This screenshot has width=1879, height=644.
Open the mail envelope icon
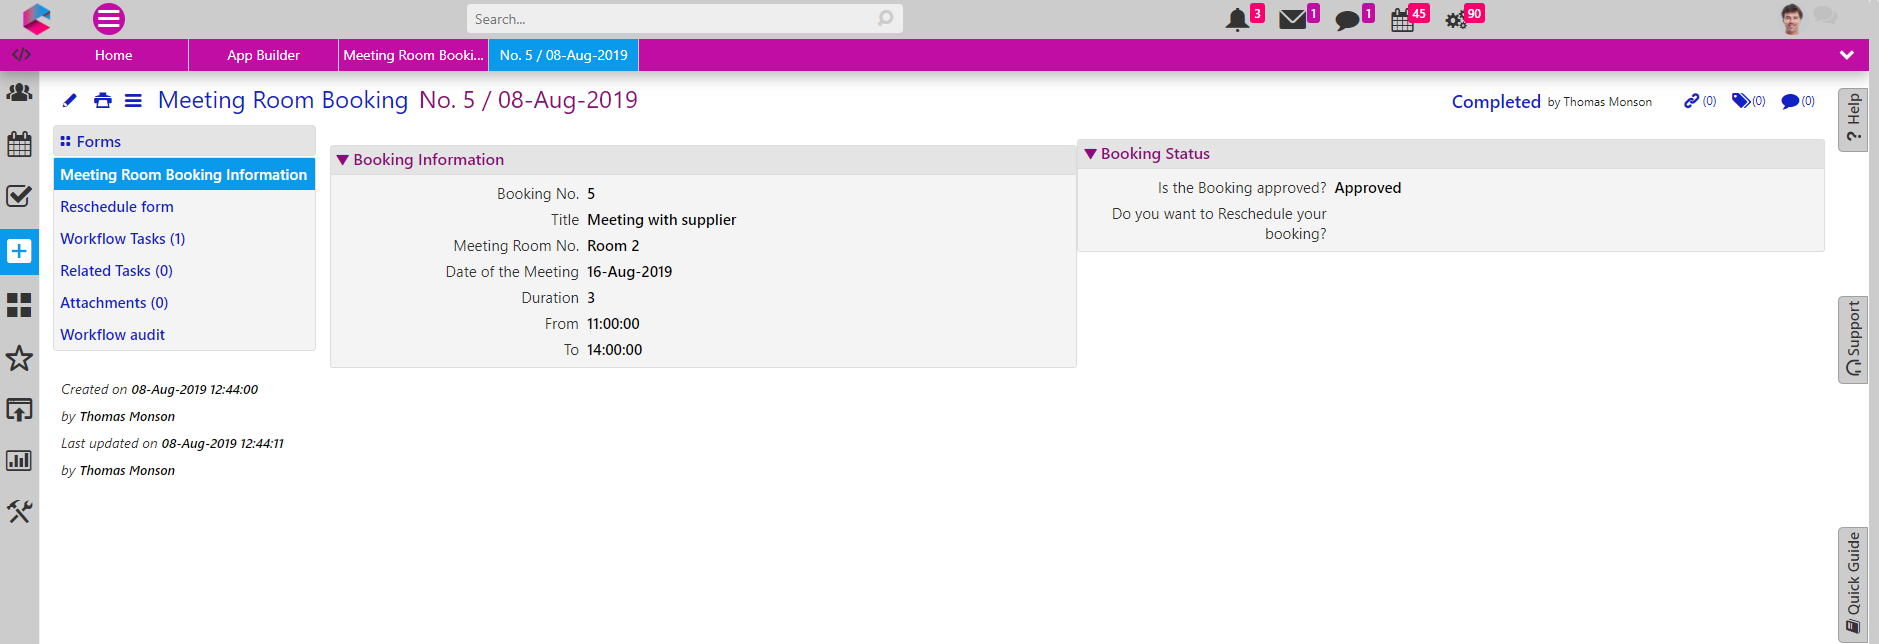click(1292, 19)
